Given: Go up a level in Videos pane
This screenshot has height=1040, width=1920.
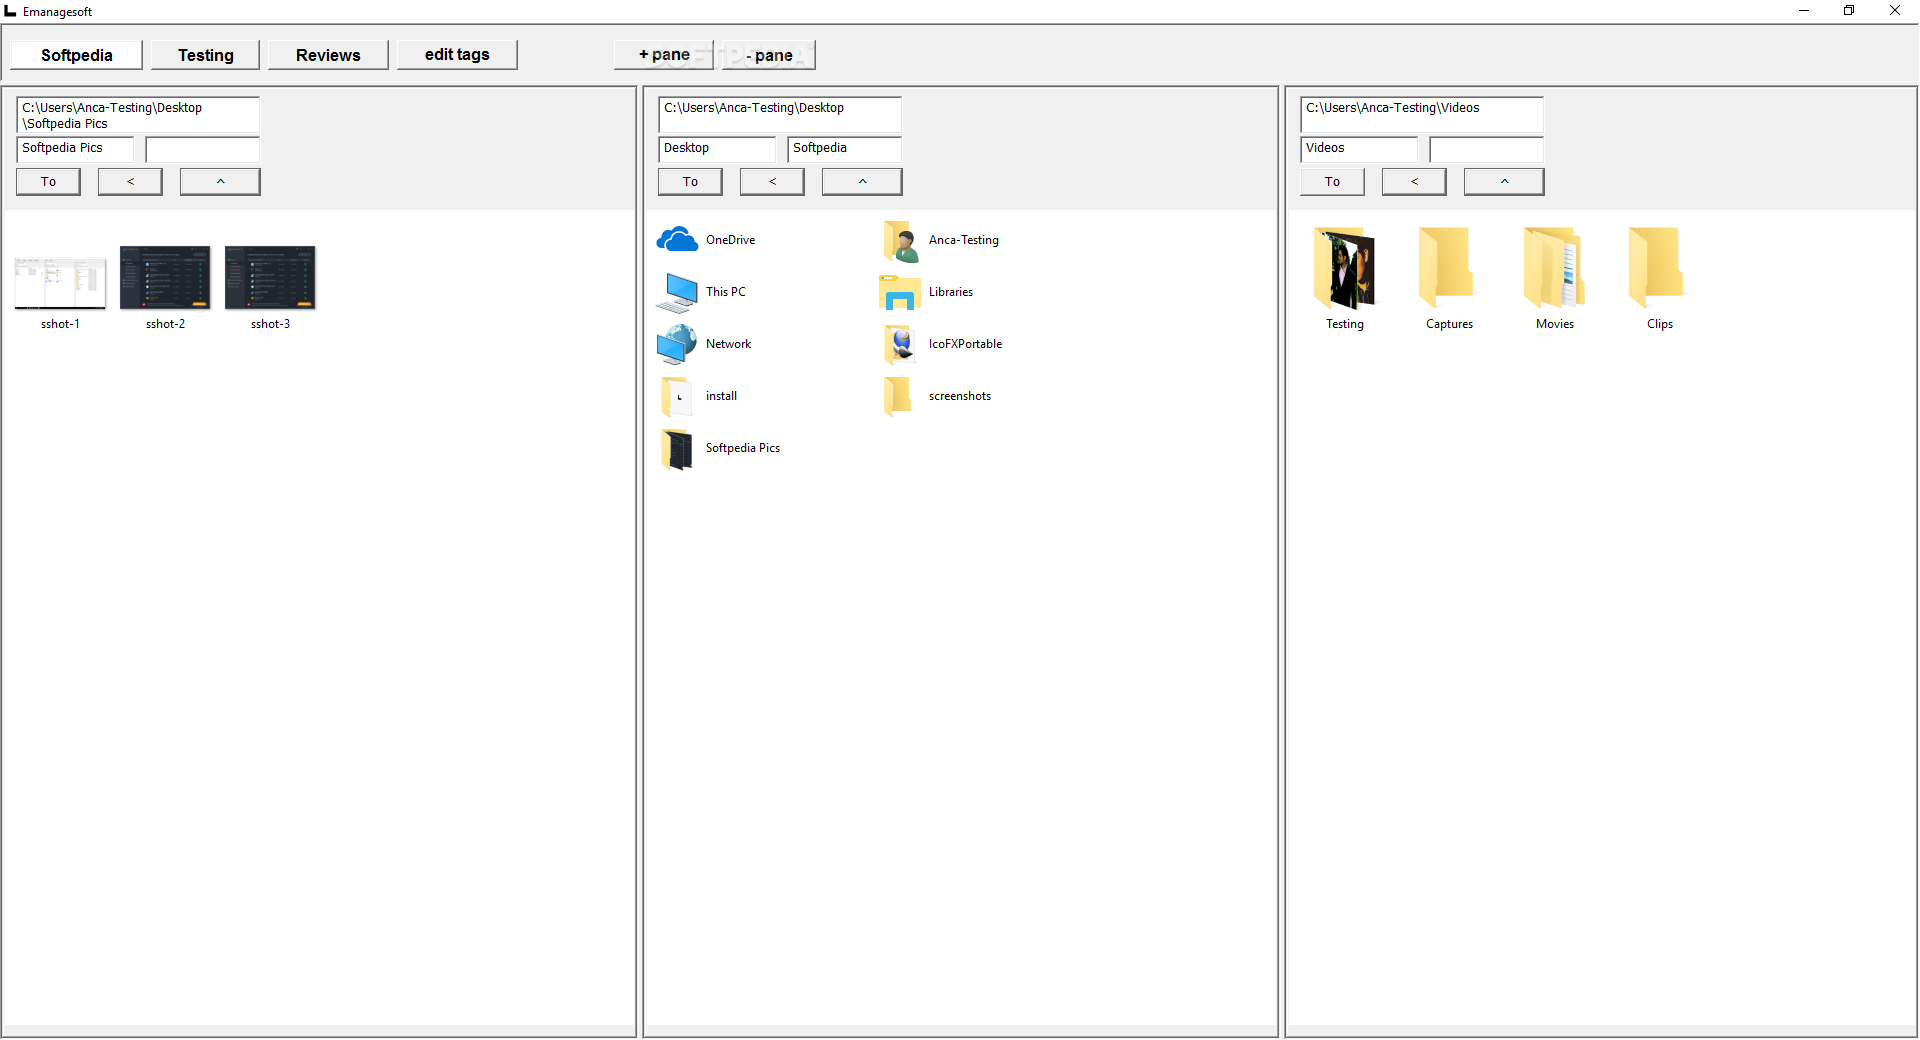Looking at the screenshot, I should tap(1504, 182).
